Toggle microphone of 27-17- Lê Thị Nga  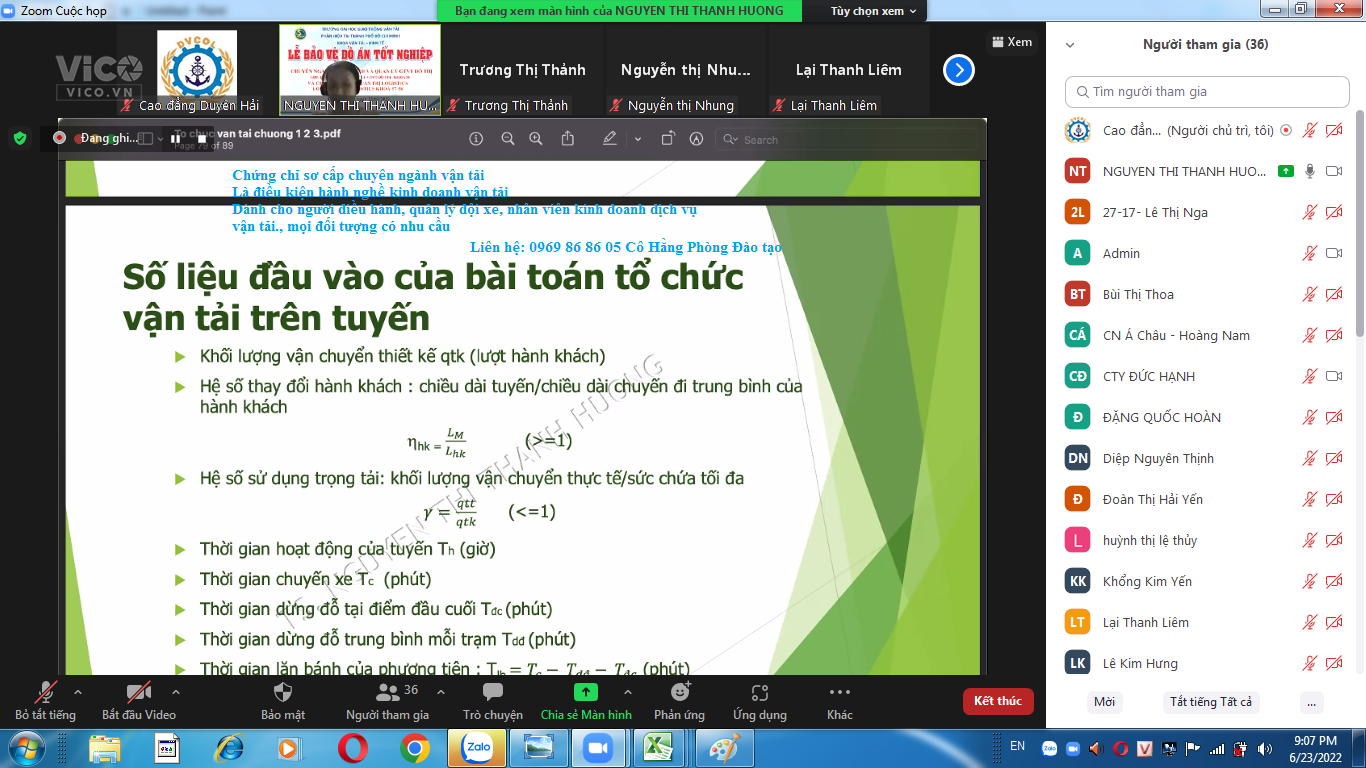[x=1310, y=212]
